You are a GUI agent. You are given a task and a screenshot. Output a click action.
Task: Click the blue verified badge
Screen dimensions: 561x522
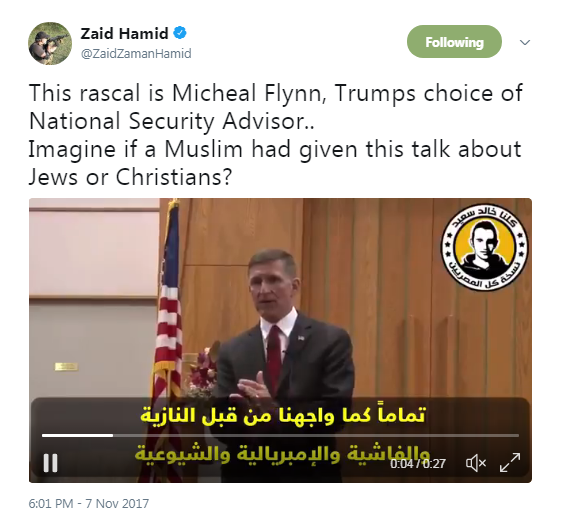(x=180, y=33)
